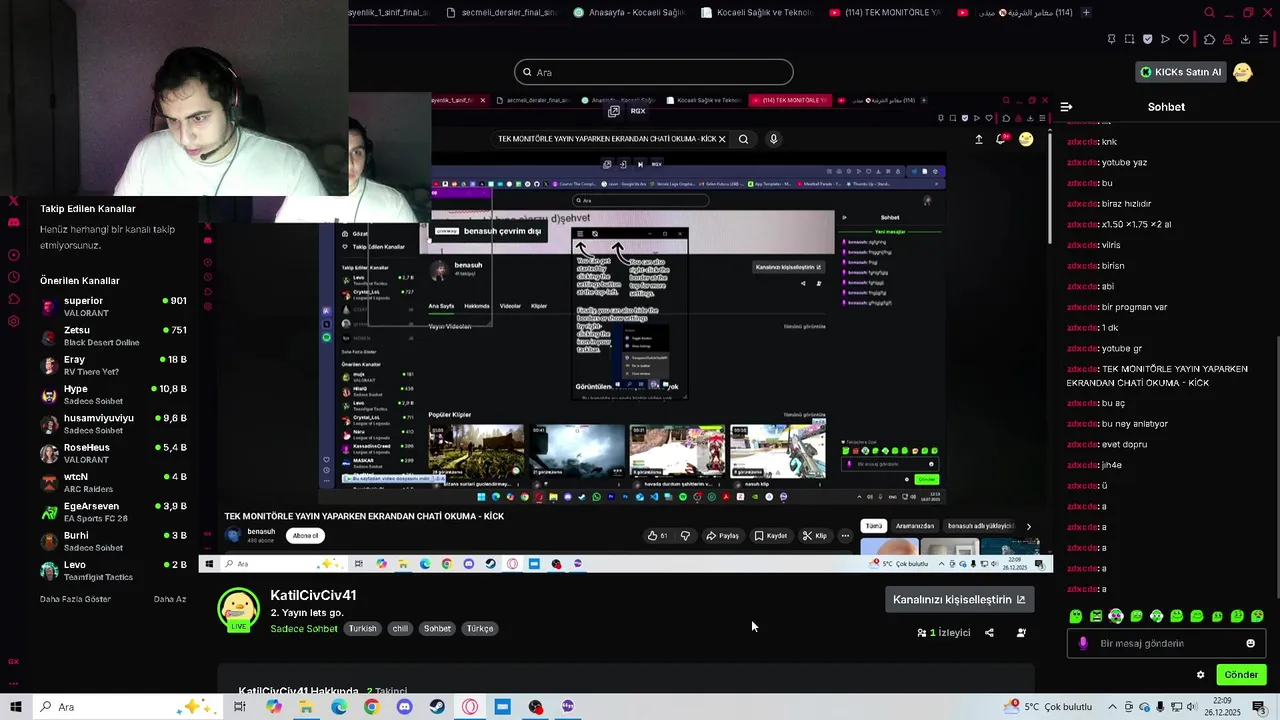This screenshot has height=720, width=1280.
Task: Open superior's VALORANT channel
Action: point(113,307)
